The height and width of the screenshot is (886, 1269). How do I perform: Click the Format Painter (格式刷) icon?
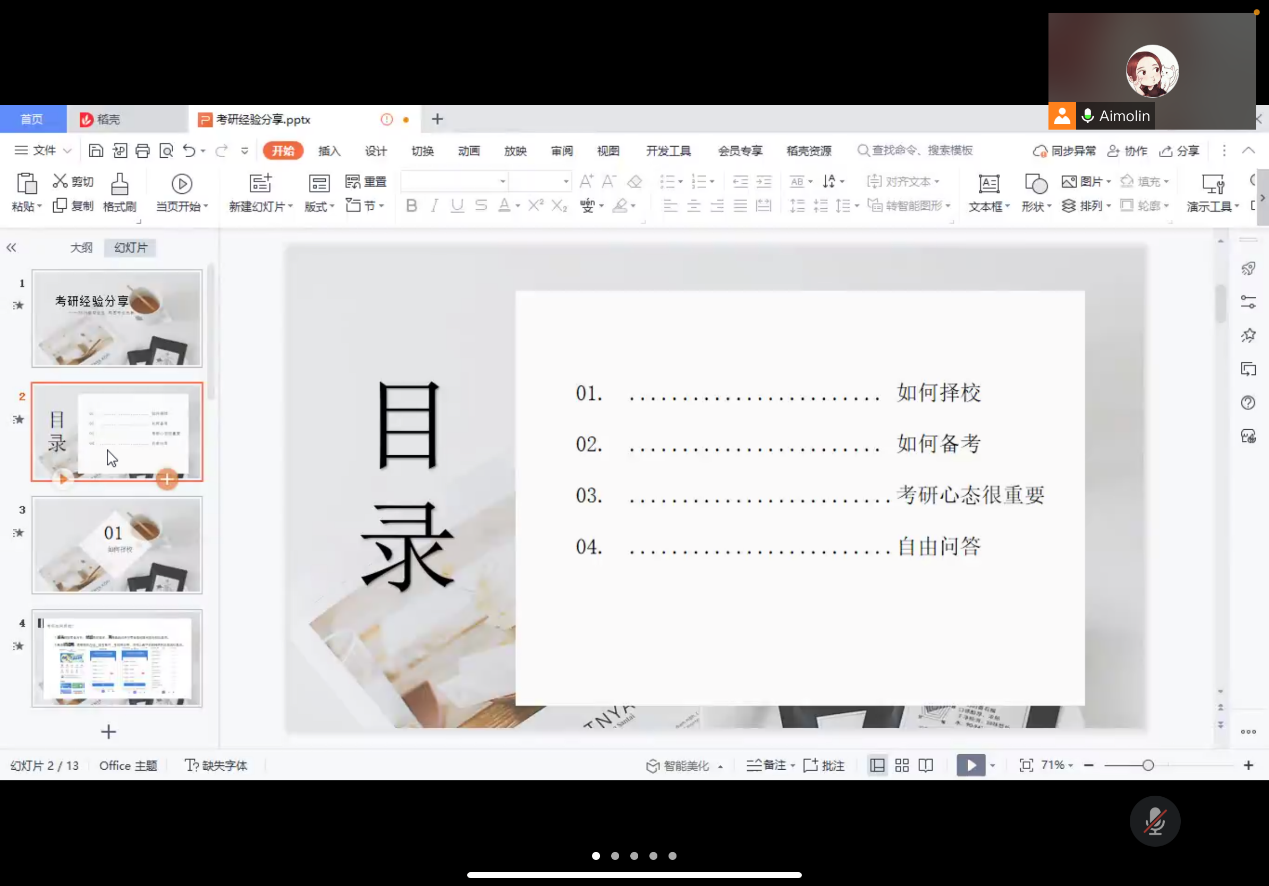119,184
